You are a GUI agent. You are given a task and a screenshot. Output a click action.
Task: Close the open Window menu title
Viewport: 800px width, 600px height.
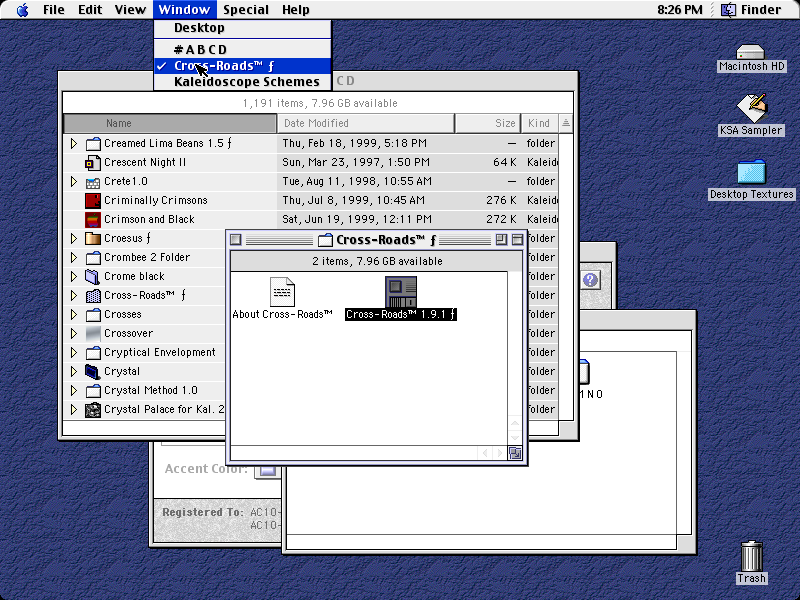(x=184, y=10)
